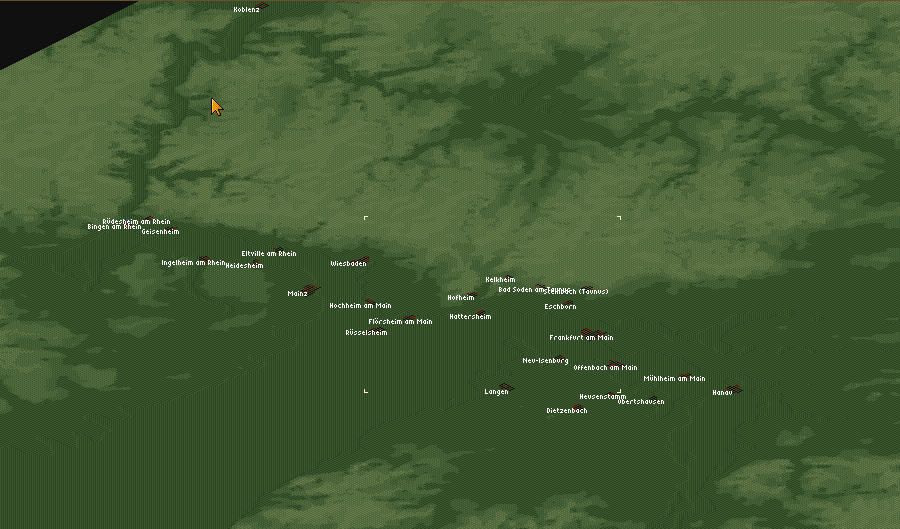Click the Hofheim town label
Screen dimensions: 900x529
[460, 298]
